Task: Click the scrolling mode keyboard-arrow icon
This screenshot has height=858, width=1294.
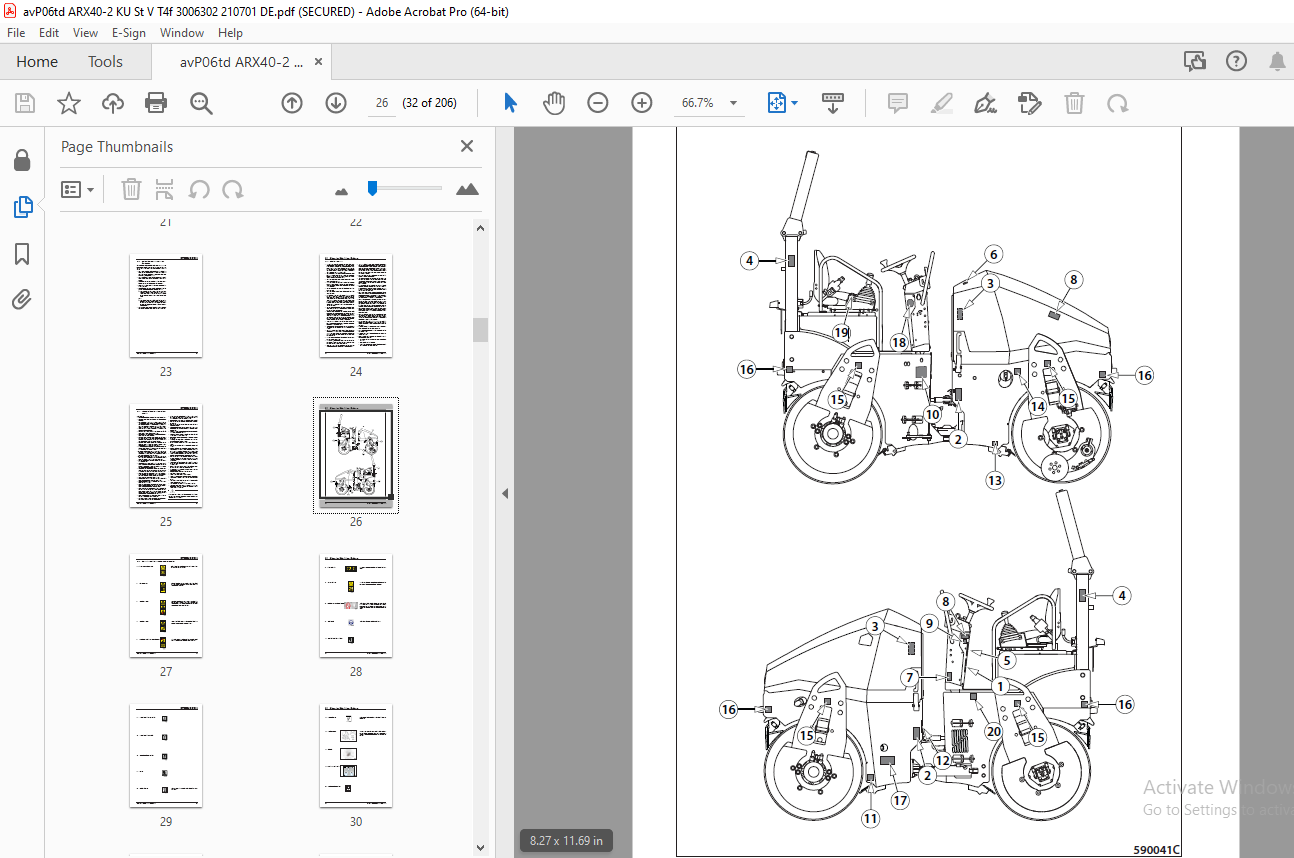Action: [833, 103]
